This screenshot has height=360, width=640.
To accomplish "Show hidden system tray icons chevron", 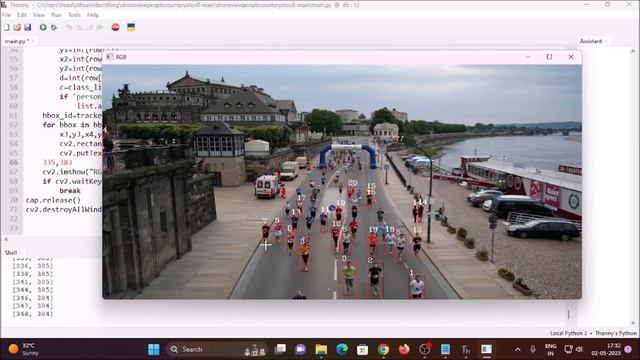I will tap(518, 349).
